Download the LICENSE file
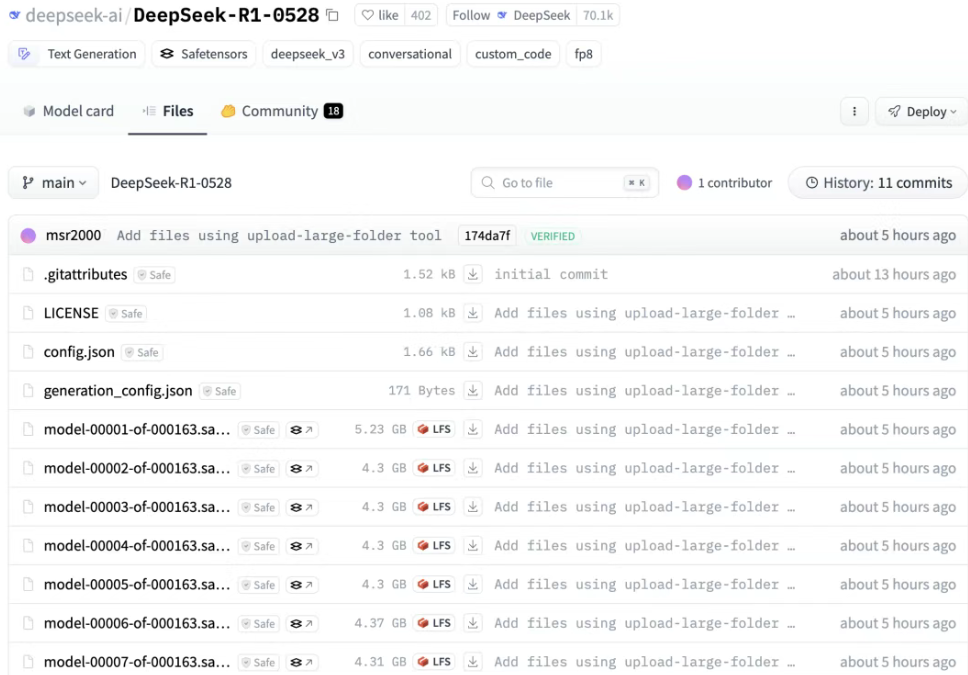Image resolution: width=968 pixels, height=675 pixels. click(x=473, y=313)
